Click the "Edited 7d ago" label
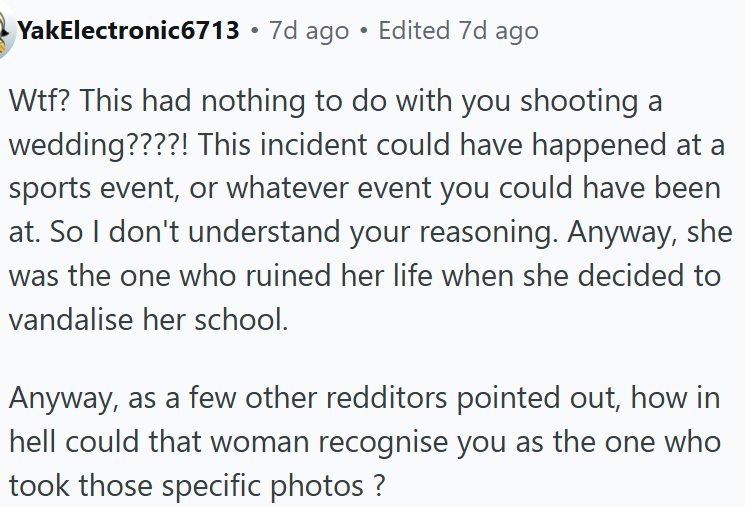Viewport: 745px width, 507px height. pyautogui.click(x=456, y=31)
